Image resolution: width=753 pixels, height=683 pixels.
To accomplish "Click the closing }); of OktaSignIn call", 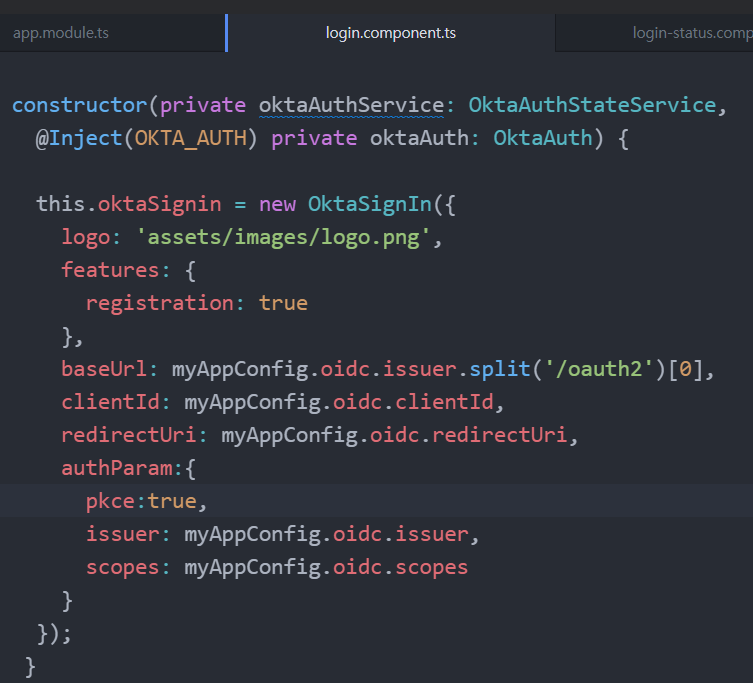I will click(x=54, y=634).
